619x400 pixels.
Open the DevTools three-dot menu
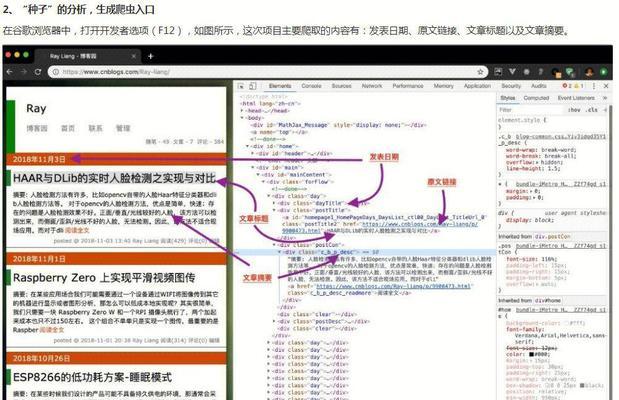594,86
